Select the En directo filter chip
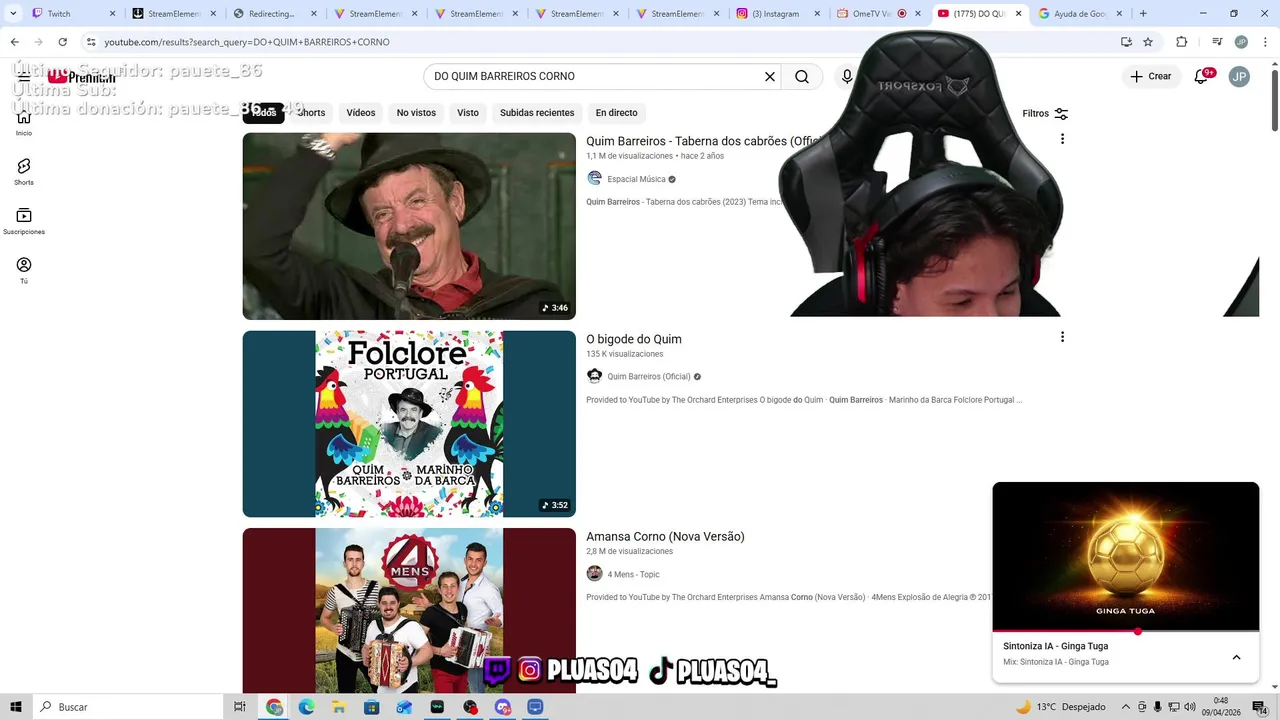1280x720 pixels. [616, 113]
